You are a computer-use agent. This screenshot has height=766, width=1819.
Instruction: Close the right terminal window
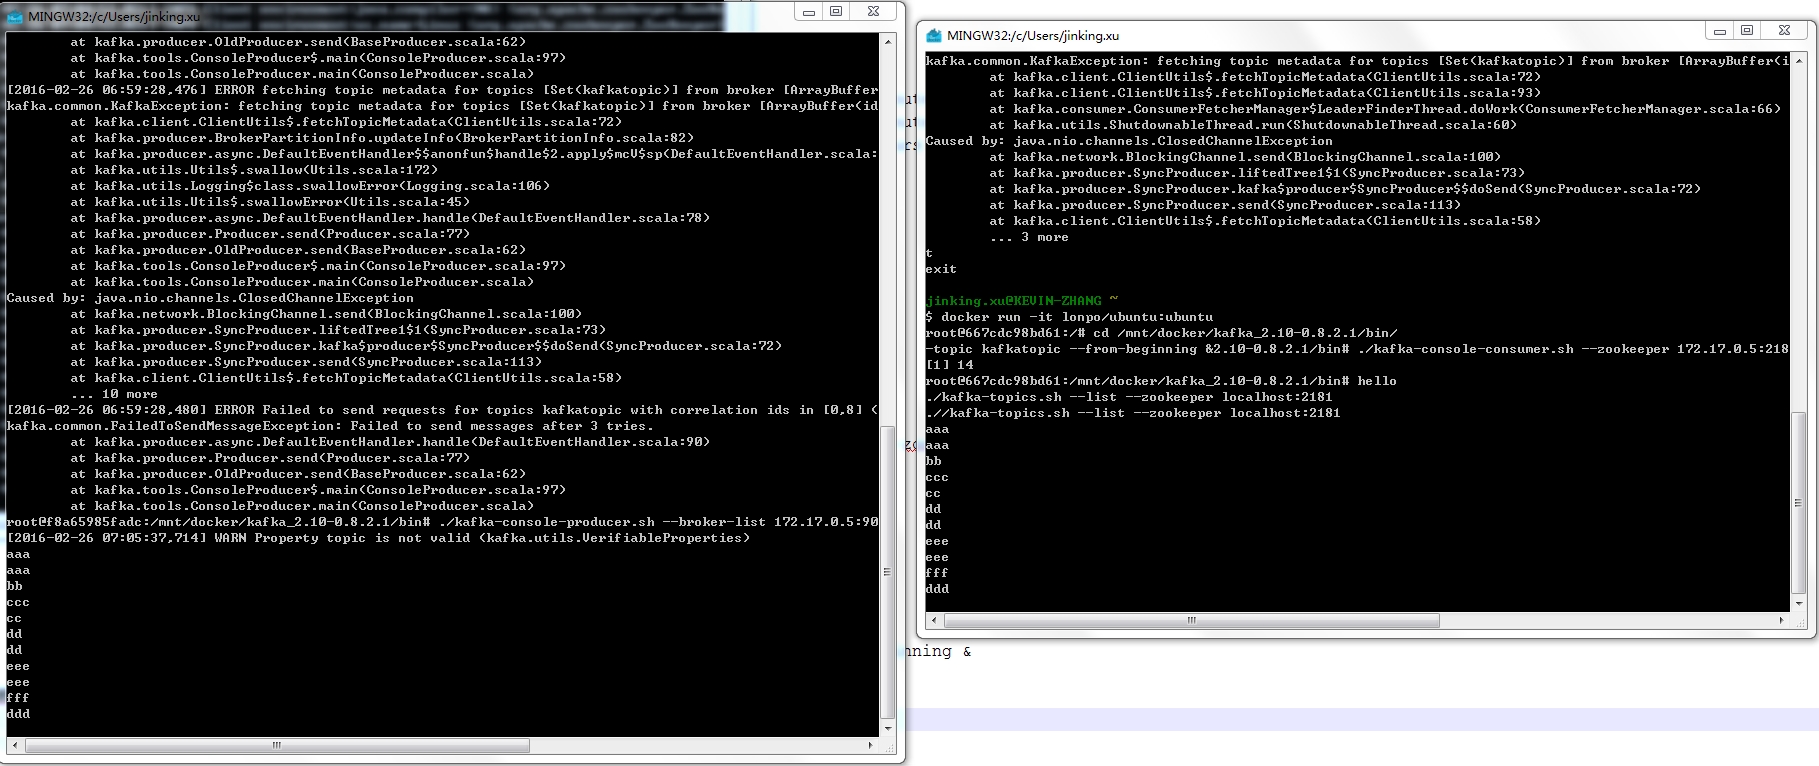pos(1784,31)
